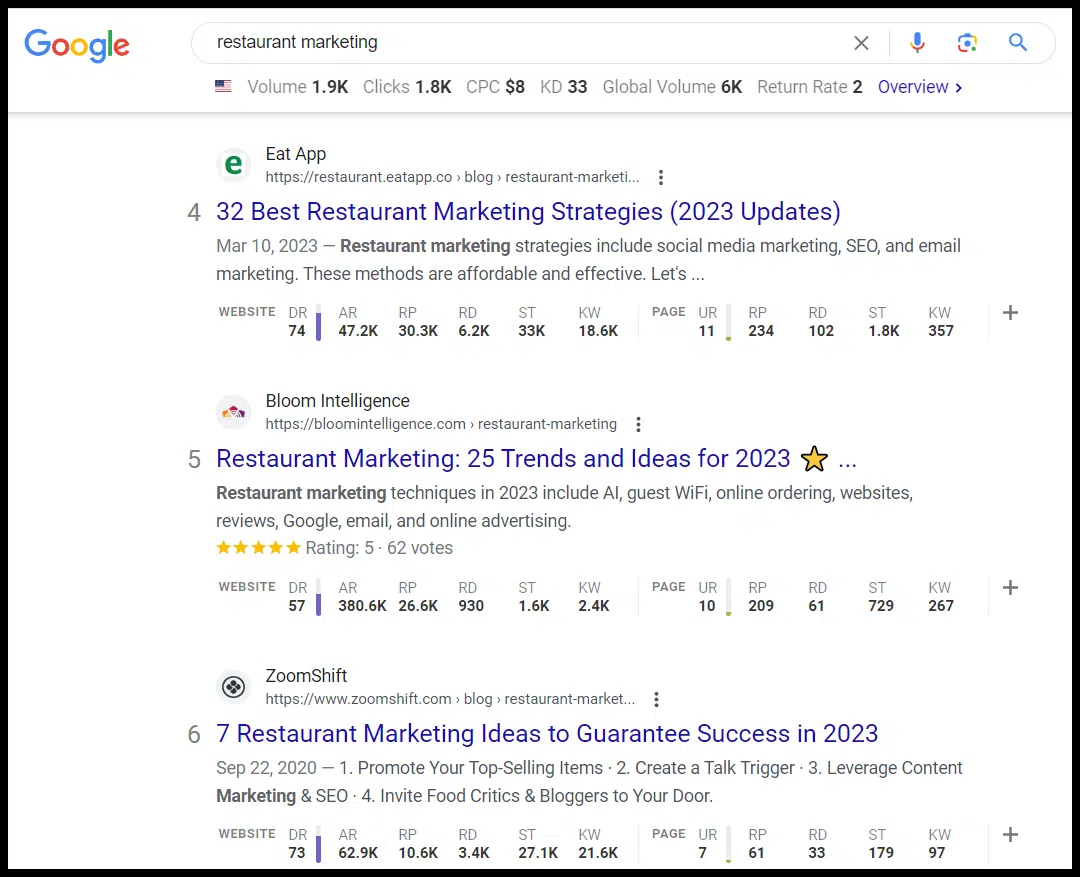The height and width of the screenshot is (877, 1080).
Task: Start voice search with microphone icon
Action: [x=917, y=43]
